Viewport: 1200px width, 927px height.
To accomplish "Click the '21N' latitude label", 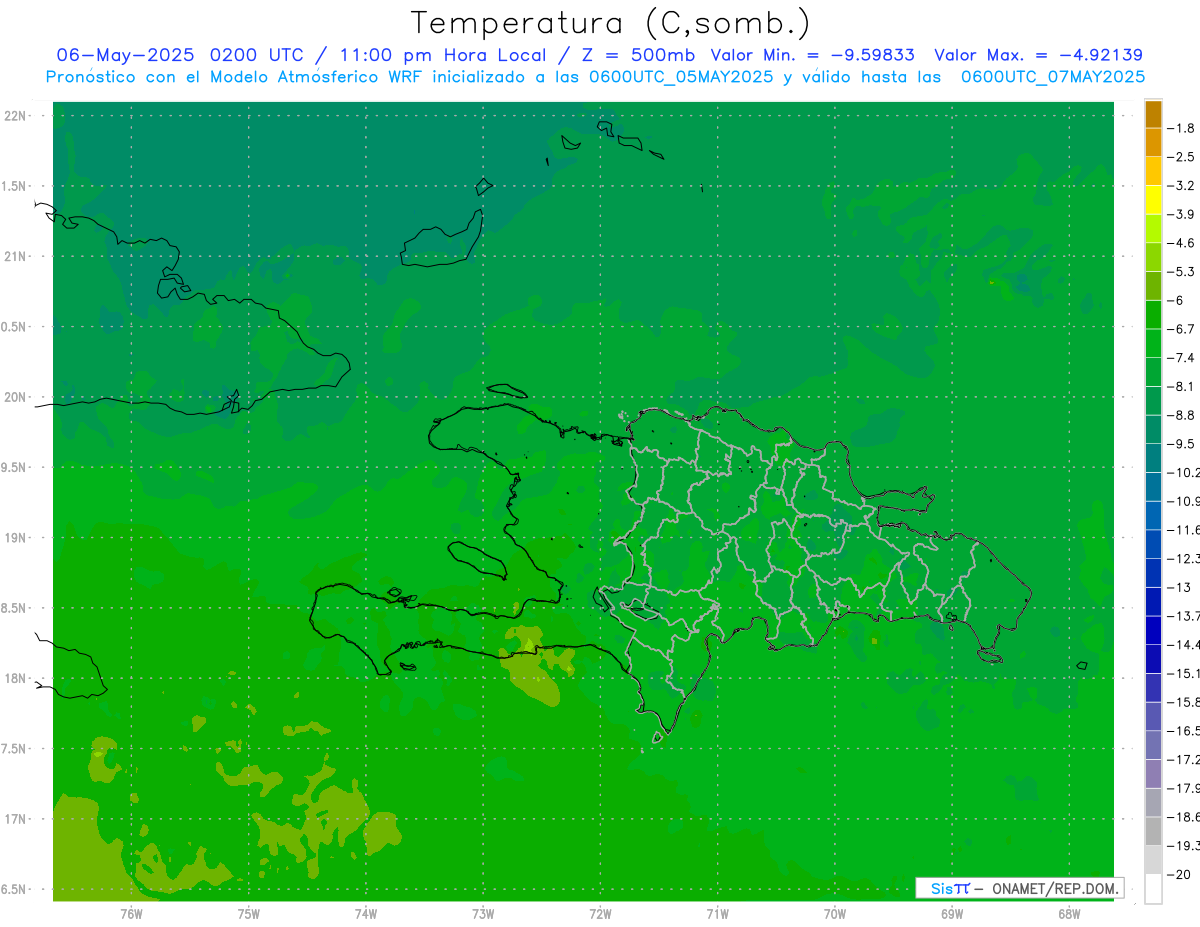I will [16, 256].
